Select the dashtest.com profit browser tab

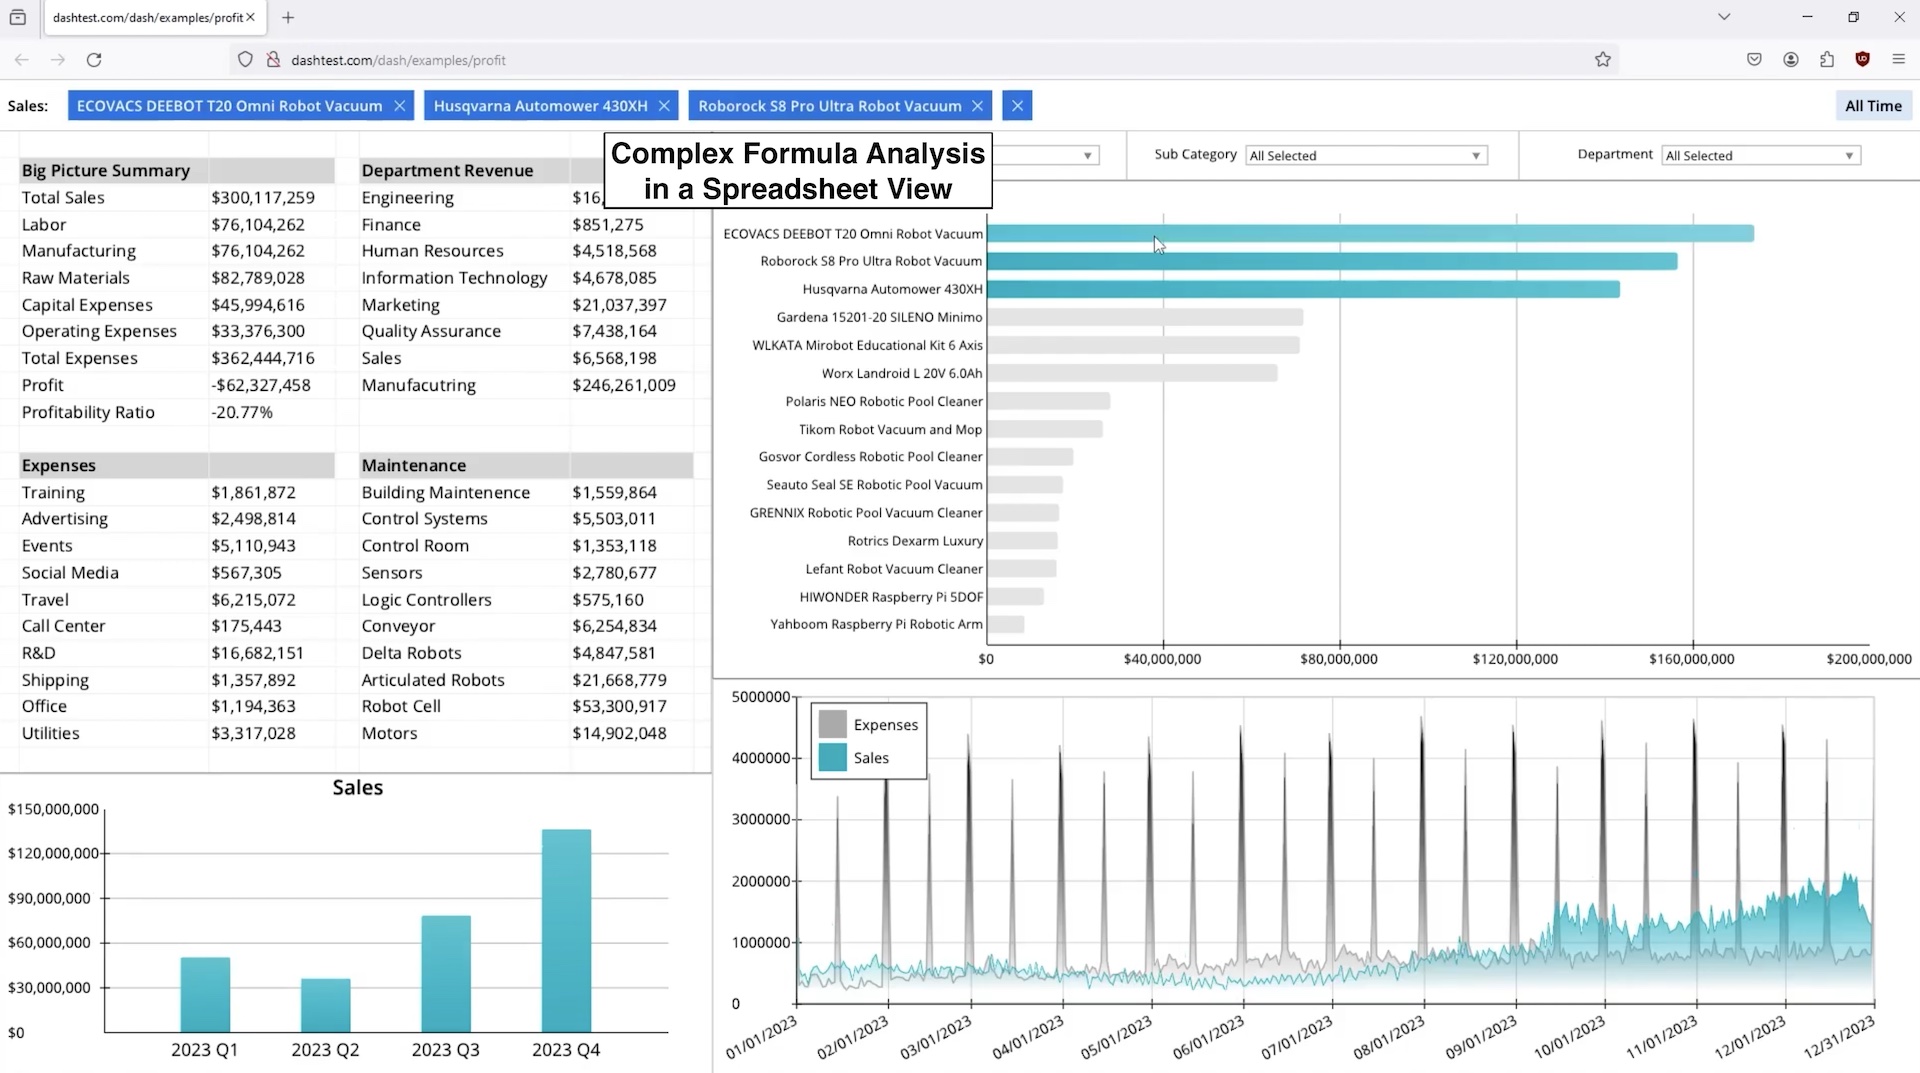150,17
